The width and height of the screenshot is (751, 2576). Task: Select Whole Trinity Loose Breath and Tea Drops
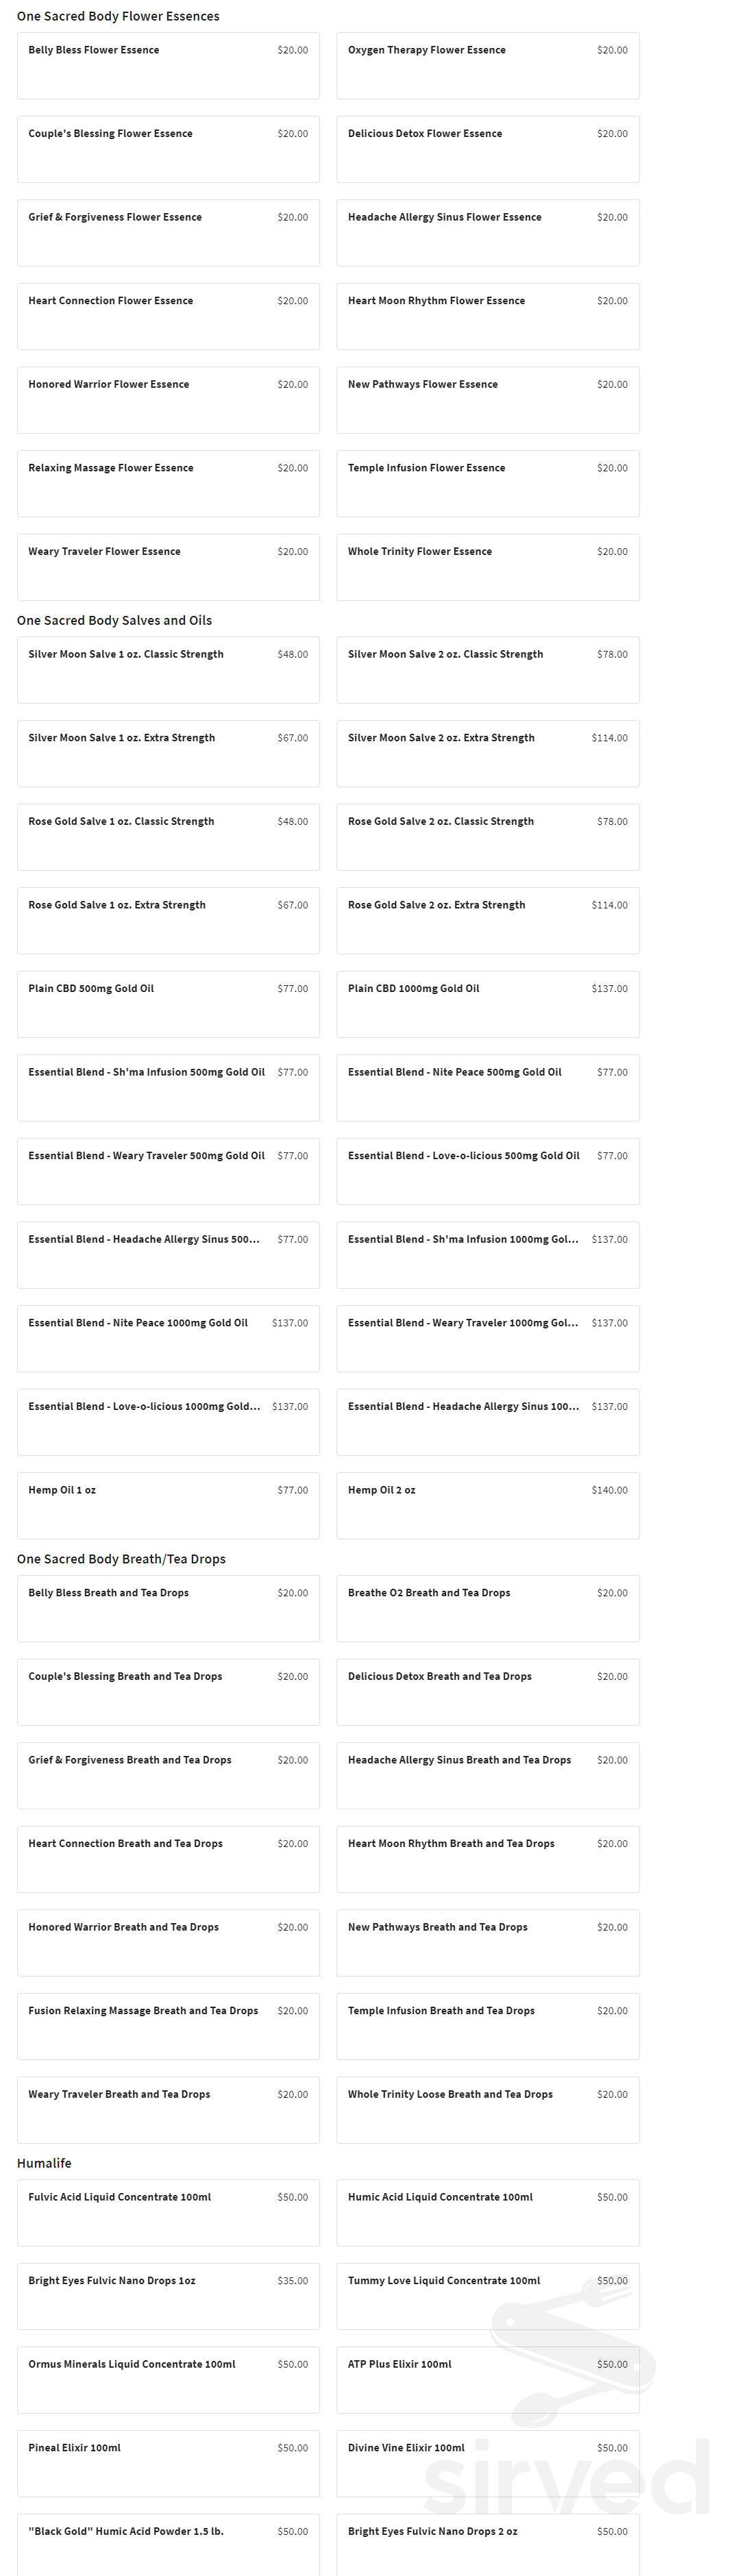pyautogui.click(x=488, y=2111)
